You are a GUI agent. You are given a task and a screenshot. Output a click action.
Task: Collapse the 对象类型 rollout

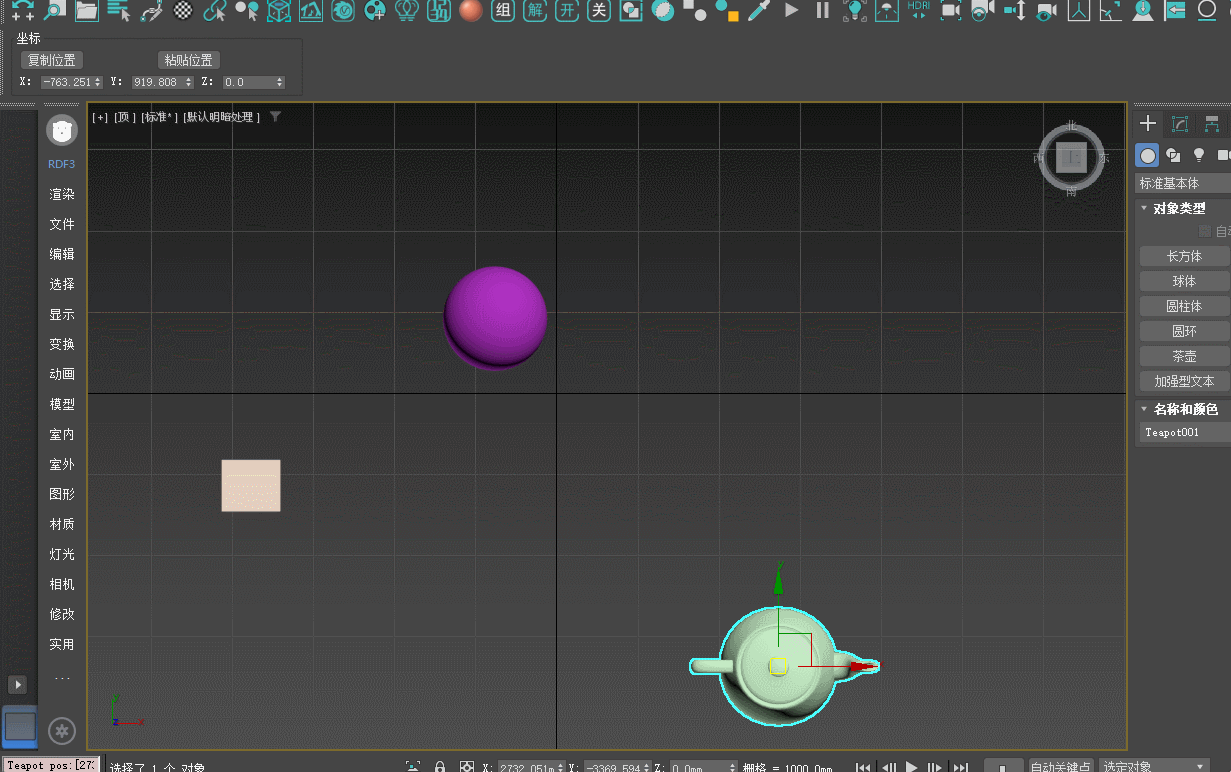1178,208
